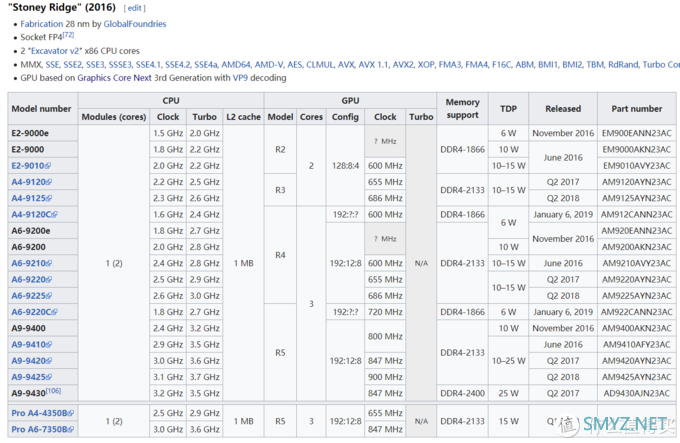Select the 25 W TDP cell
The image size is (680, 443).
[508, 394]
